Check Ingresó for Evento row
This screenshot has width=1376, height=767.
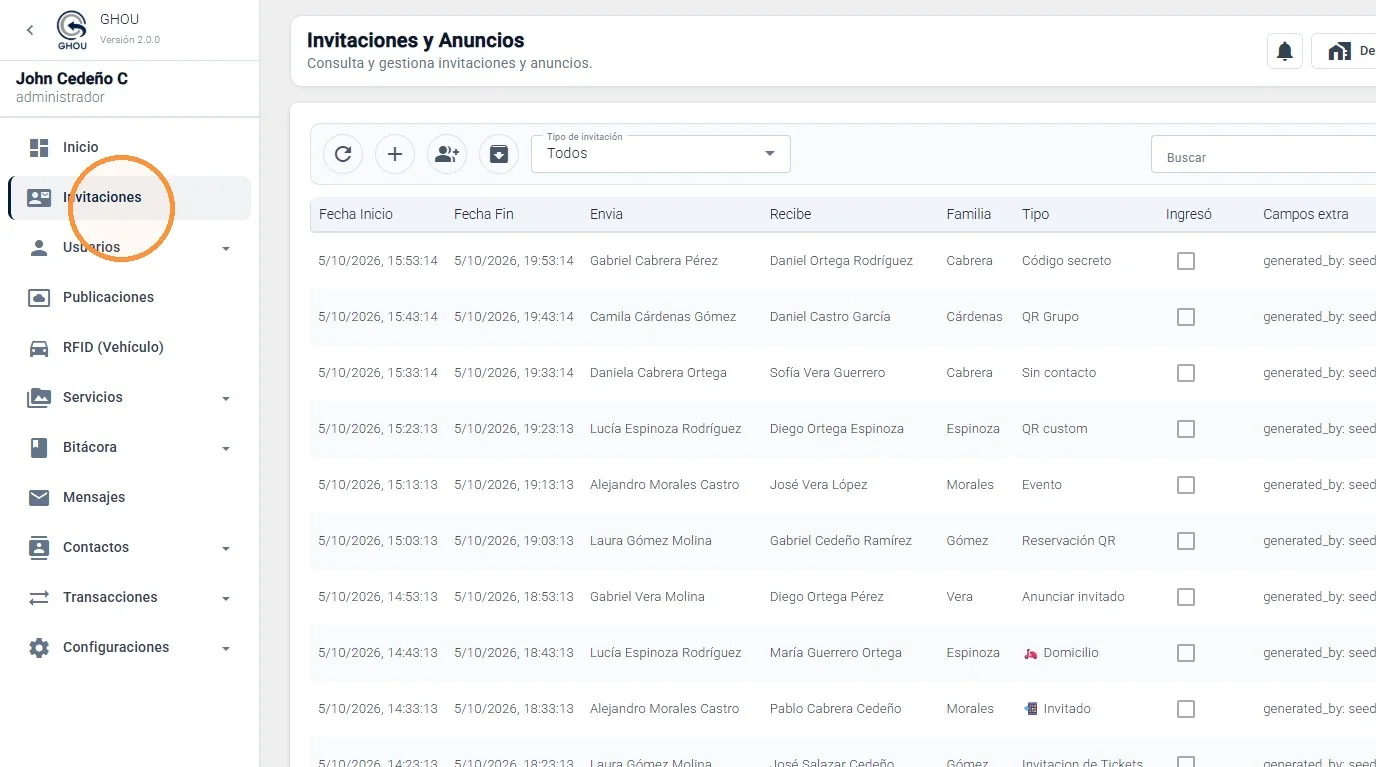[x=1186, y=485]
